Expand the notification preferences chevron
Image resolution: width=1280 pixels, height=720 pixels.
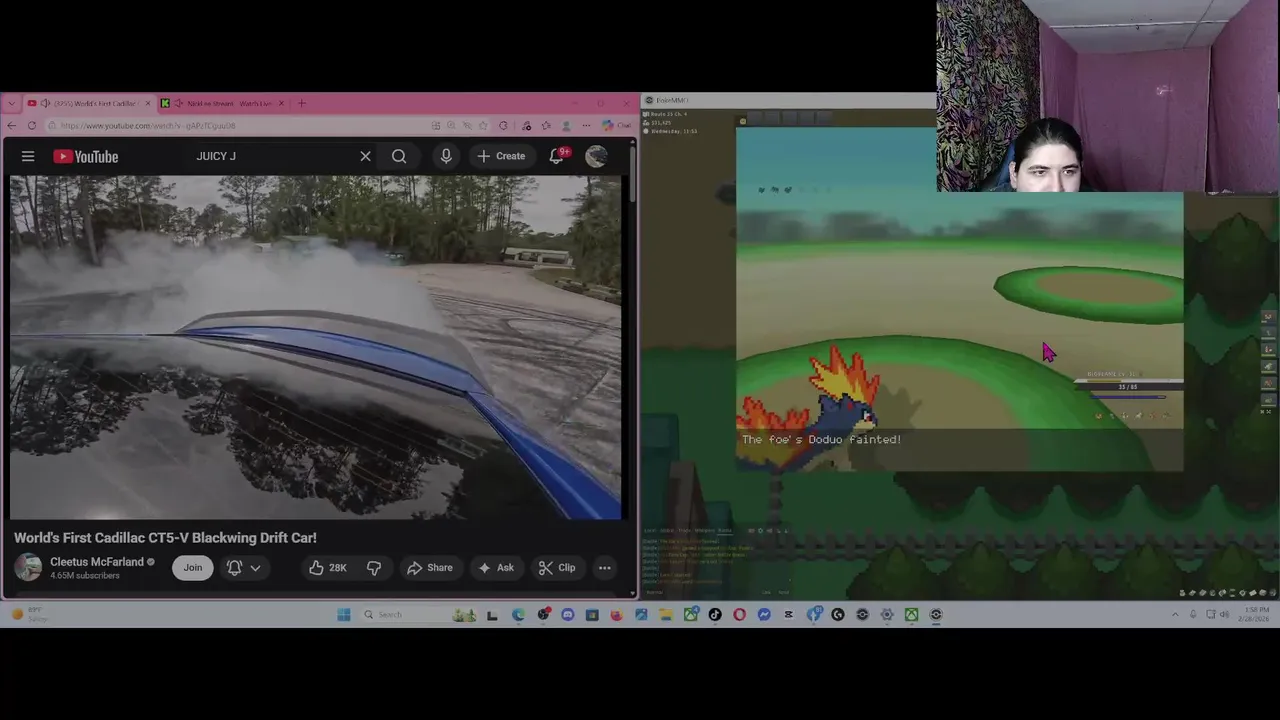[x=256, y=568]
